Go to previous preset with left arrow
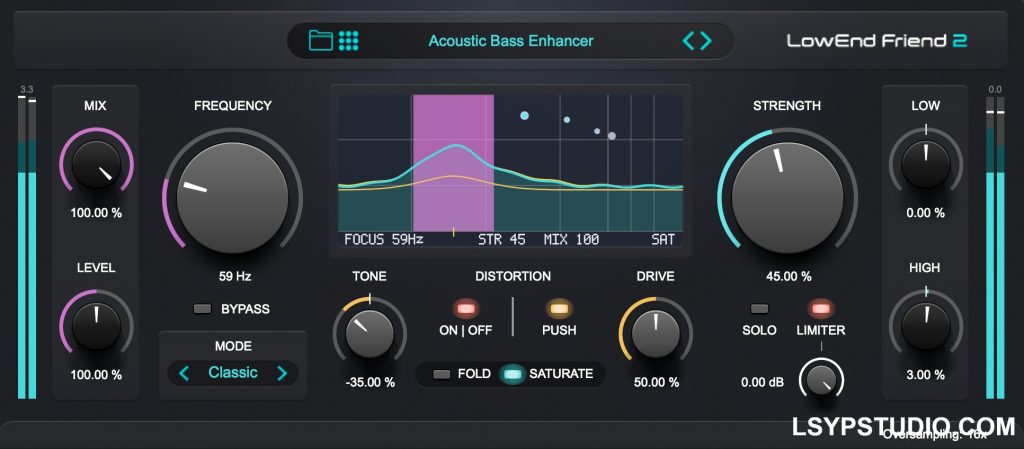The image size is (1024, 449). pos(688,41)
